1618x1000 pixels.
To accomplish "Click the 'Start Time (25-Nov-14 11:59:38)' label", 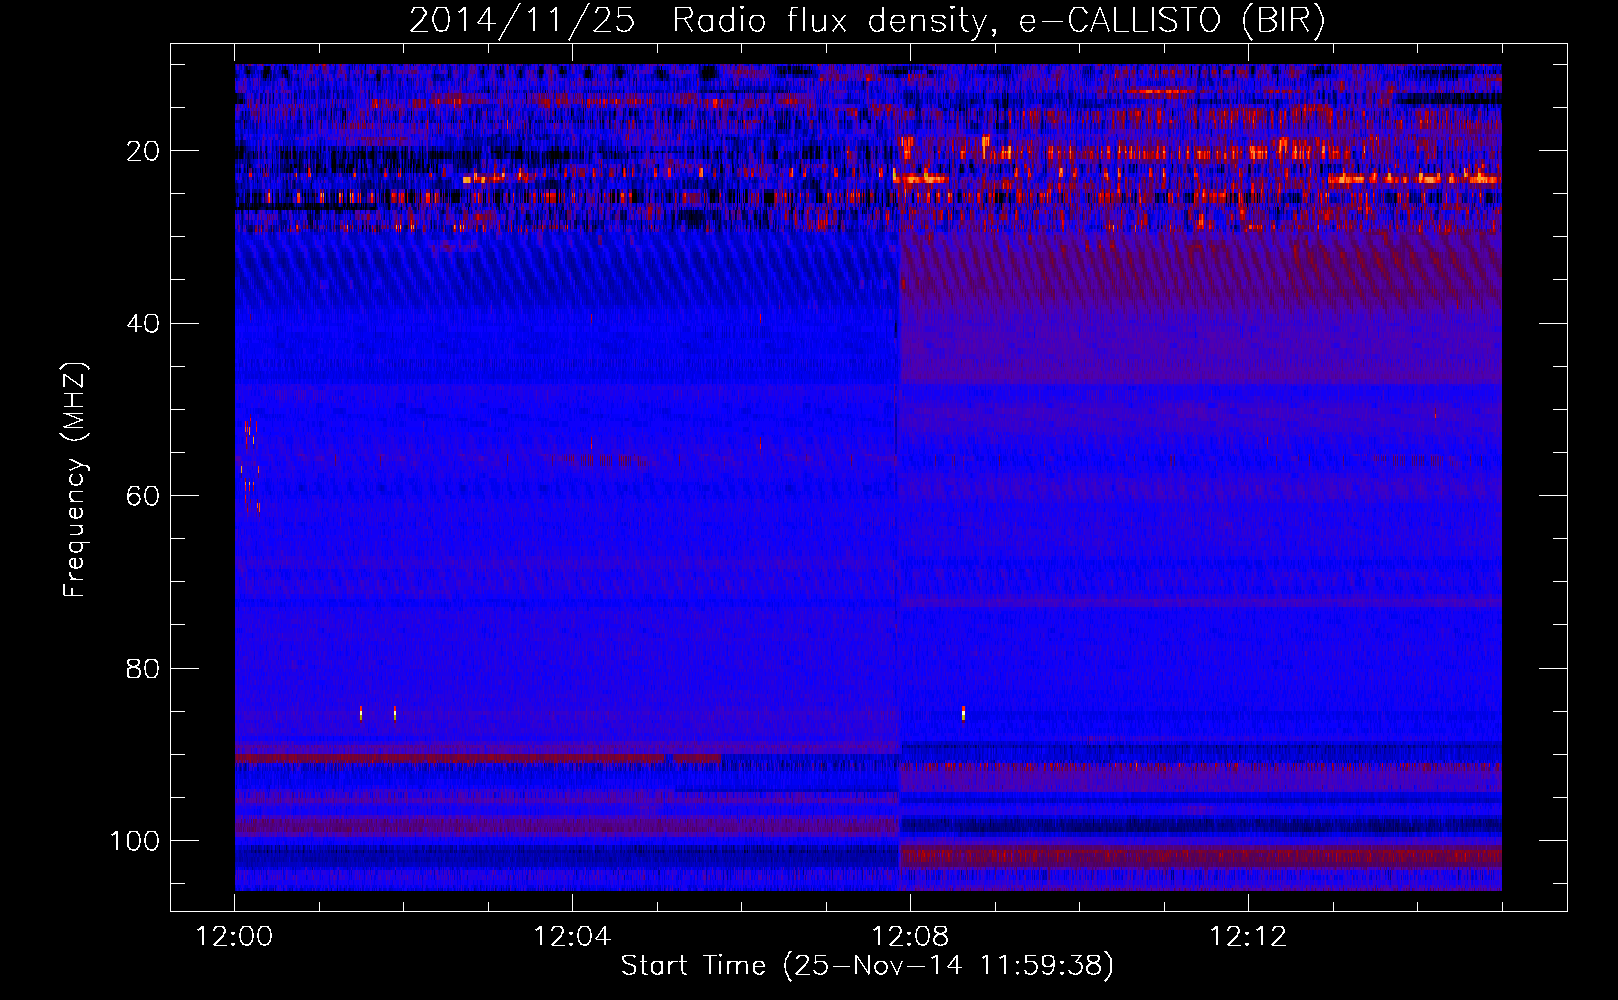I will (x=867, y=966).
